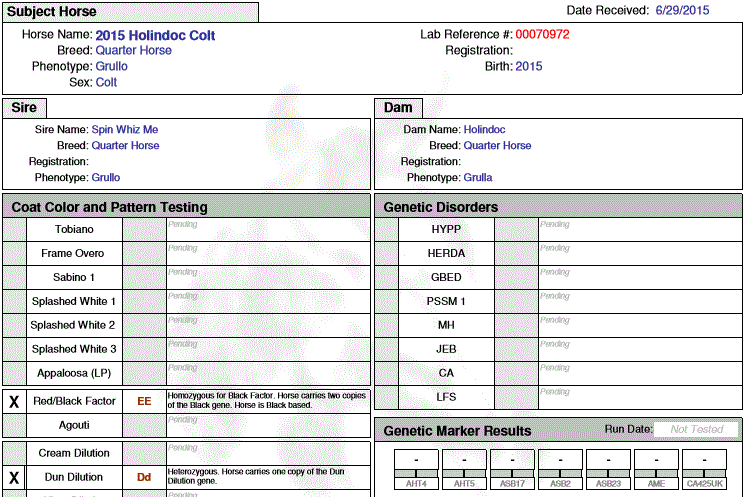Click the AHT5 marker box
The height and width of the screenshot is (497, 746).
click(464, 470)
